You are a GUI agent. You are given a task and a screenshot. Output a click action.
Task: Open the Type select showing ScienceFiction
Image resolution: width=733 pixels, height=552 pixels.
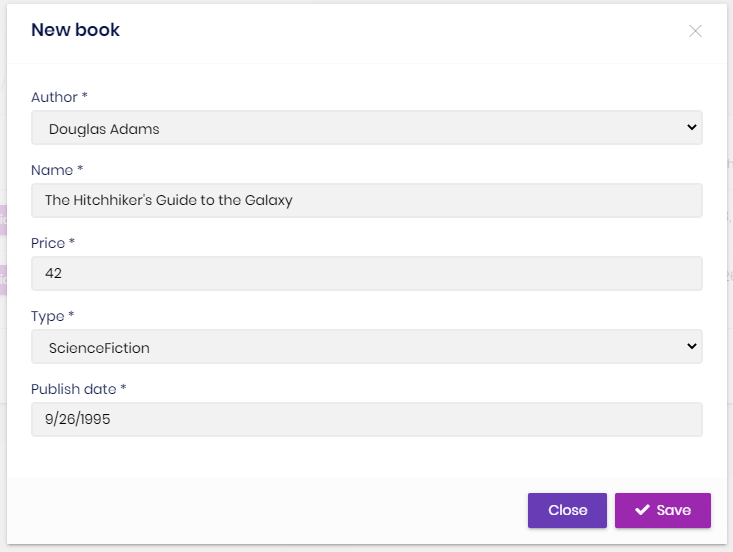point(366,346)
